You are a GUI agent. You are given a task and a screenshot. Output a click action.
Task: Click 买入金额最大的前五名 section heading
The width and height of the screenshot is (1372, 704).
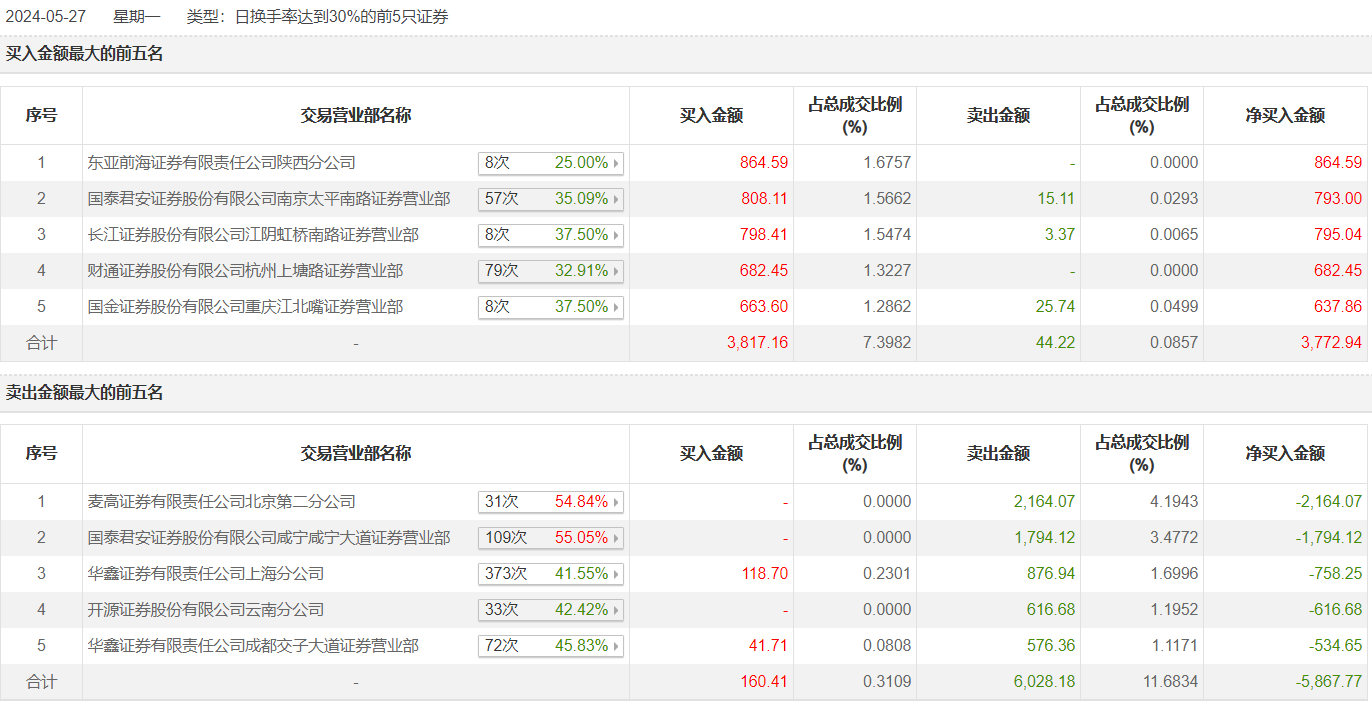tap(84, 54)
